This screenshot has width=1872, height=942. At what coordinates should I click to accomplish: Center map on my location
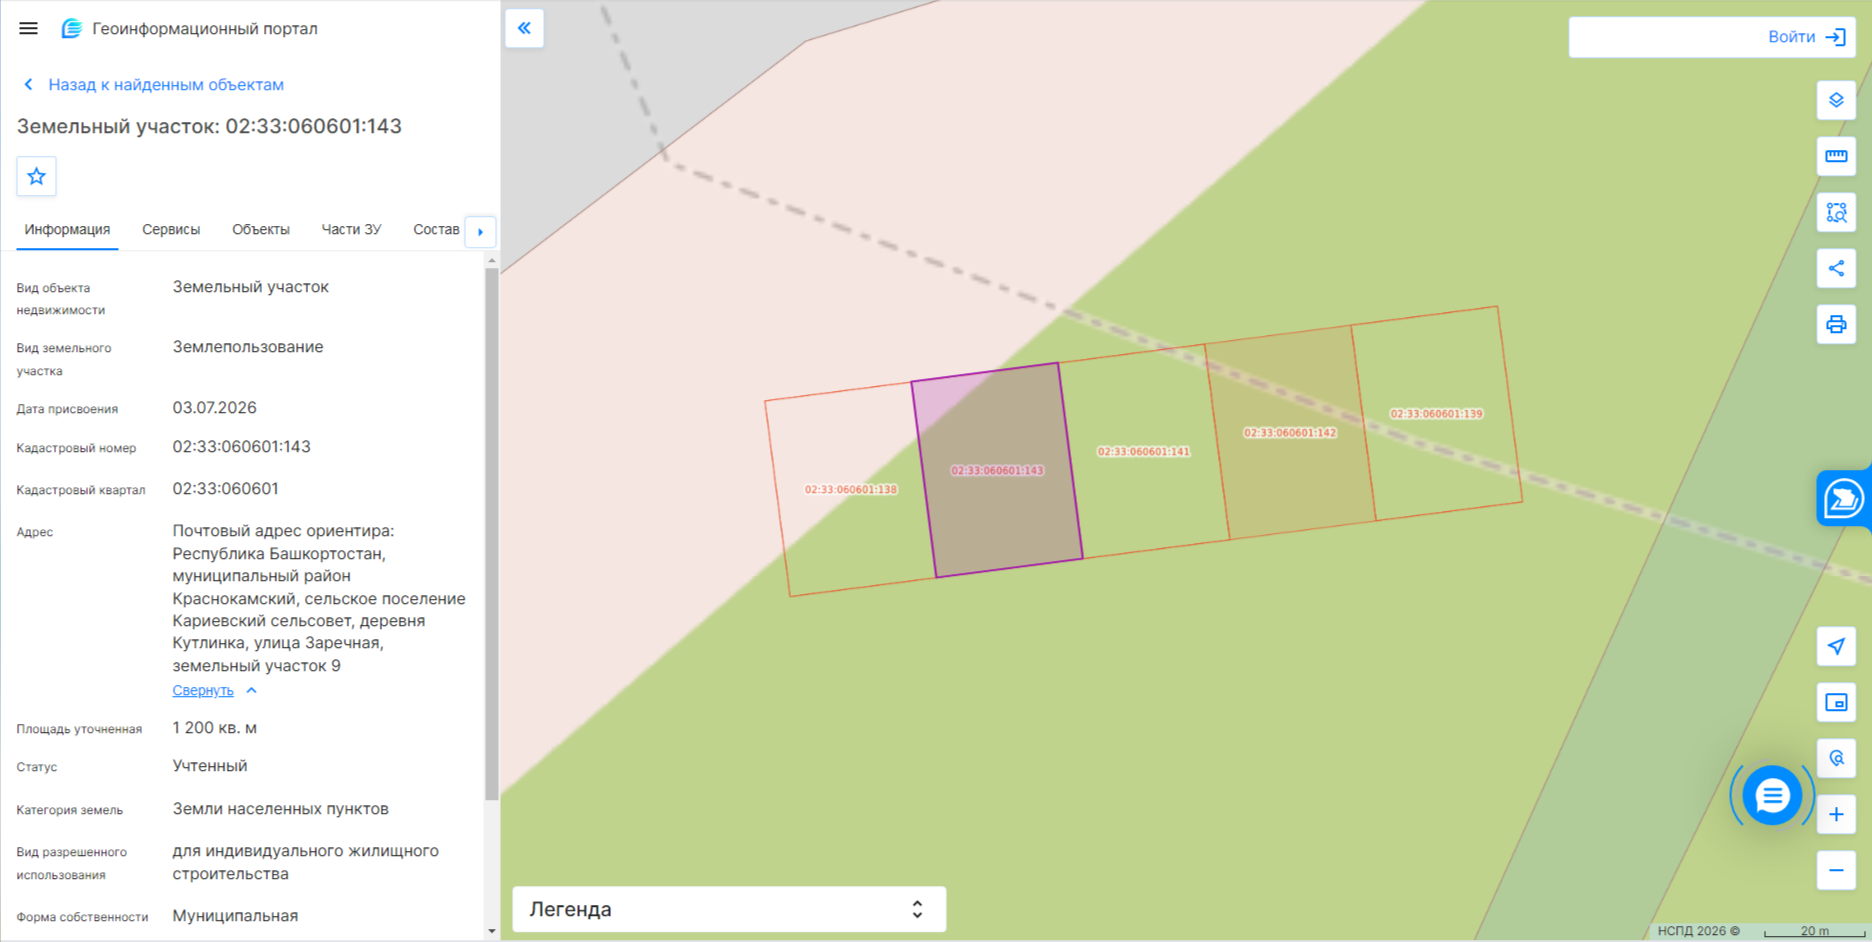pos(1836,646)
